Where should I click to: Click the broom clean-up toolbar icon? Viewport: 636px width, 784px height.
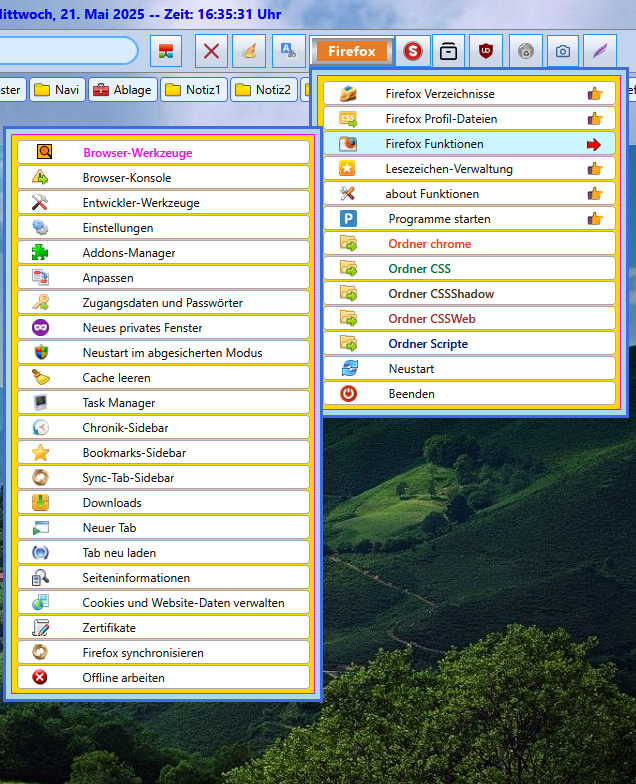(249, 51)
